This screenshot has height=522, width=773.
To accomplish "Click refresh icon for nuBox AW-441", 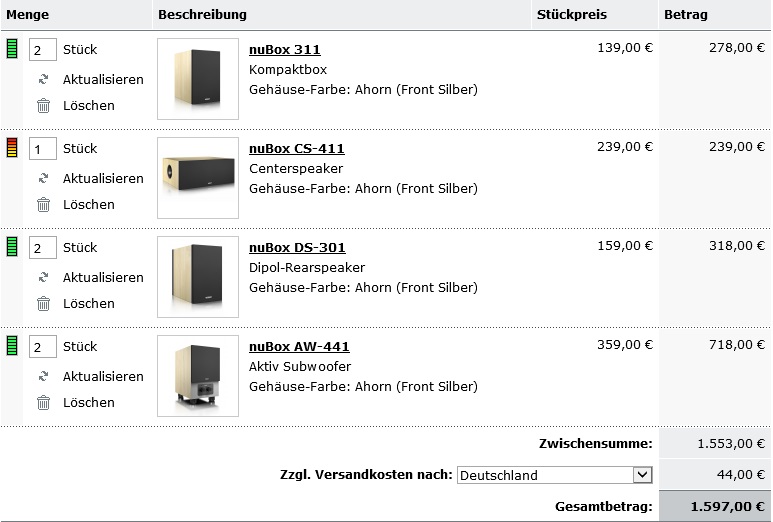I will (x=43, y=376).
